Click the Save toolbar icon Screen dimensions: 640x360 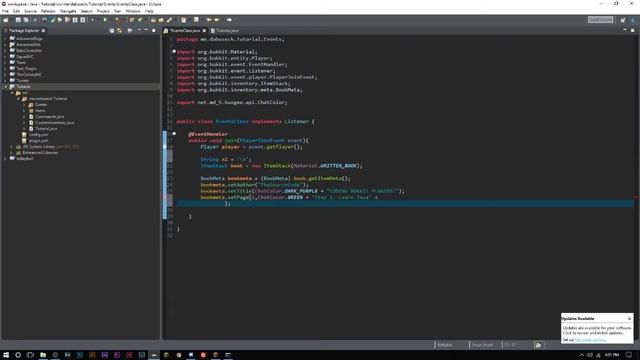[18, 20]
